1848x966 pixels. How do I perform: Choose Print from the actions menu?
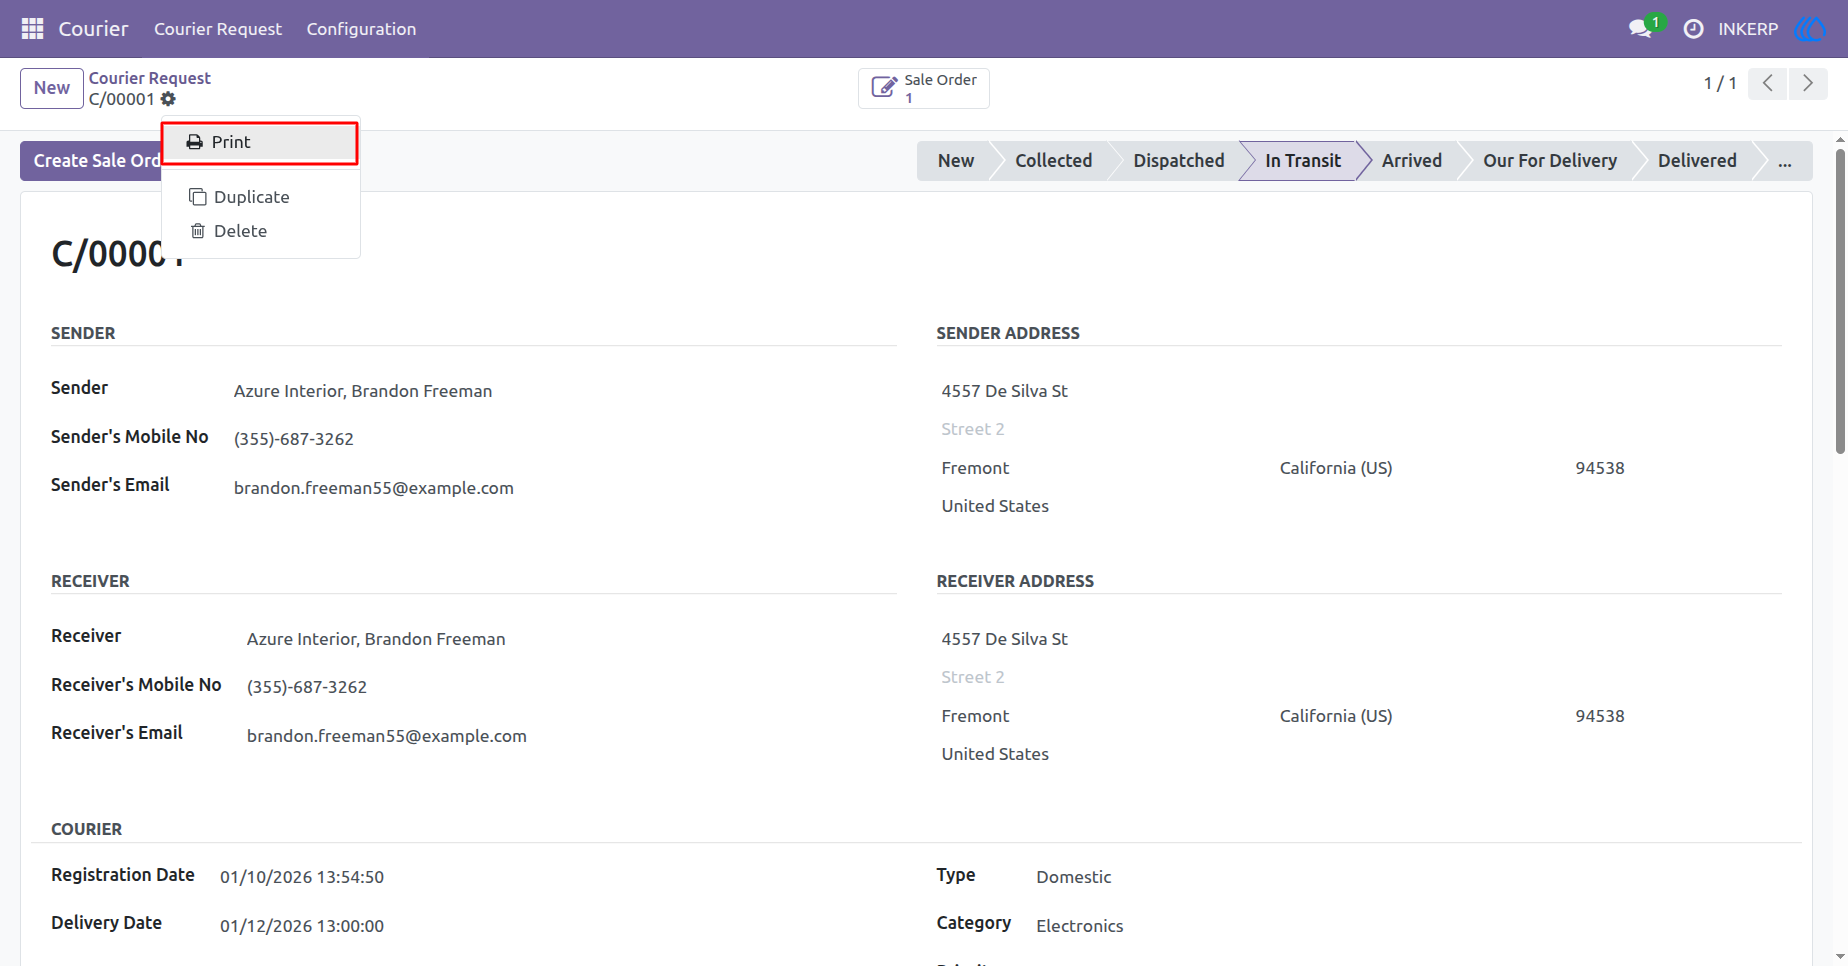click(260, 143)
